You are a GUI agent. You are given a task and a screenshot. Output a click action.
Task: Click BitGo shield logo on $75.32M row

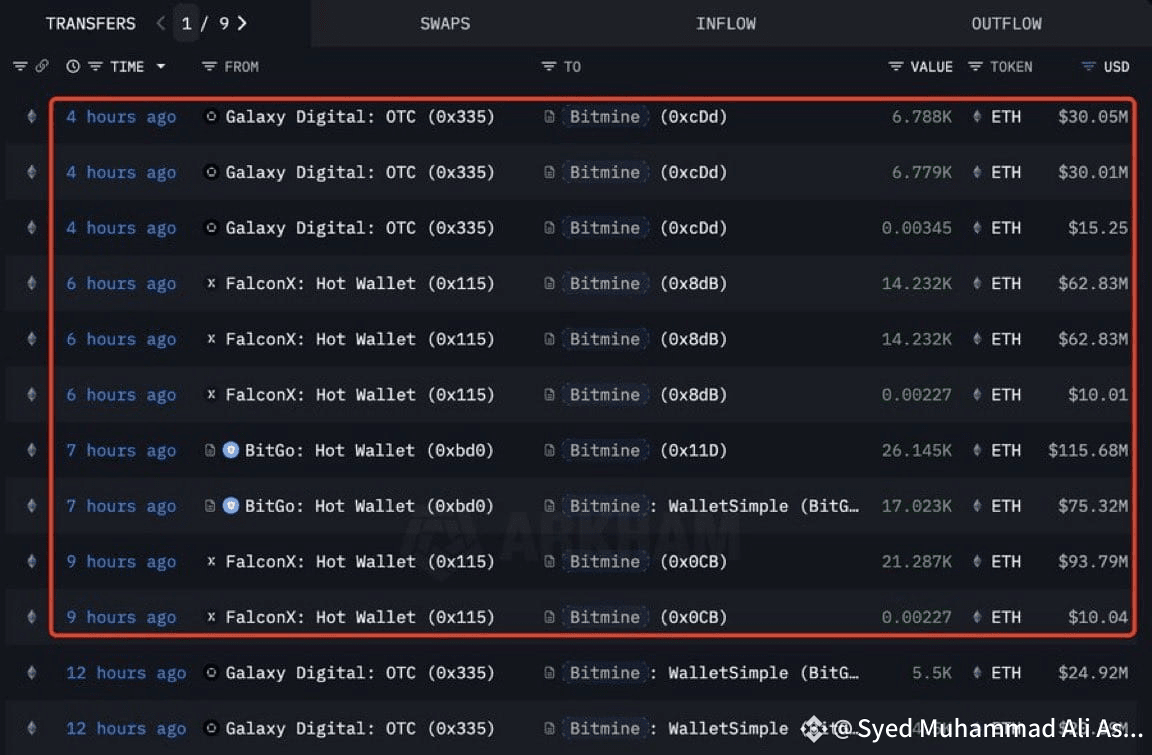231,505
